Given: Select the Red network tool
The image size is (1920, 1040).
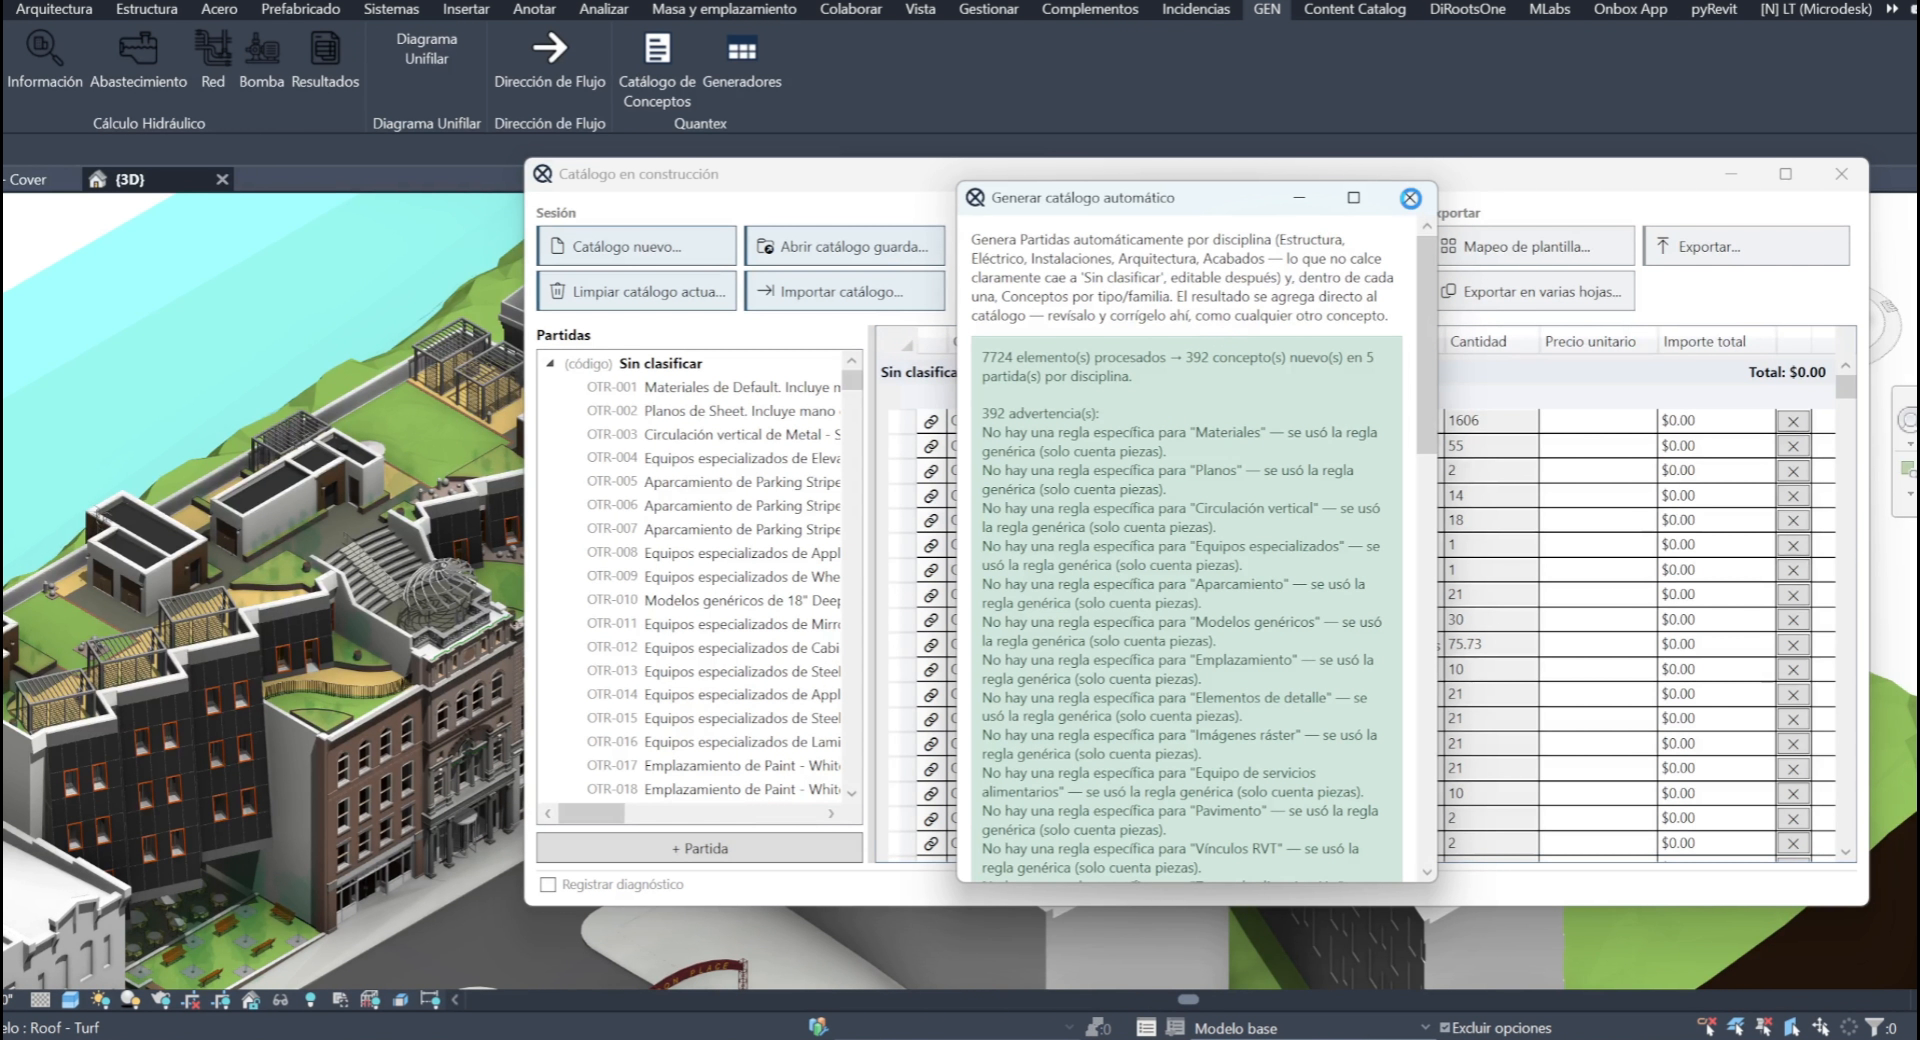Looking at the screenshot, I should [x=213, y=60].
